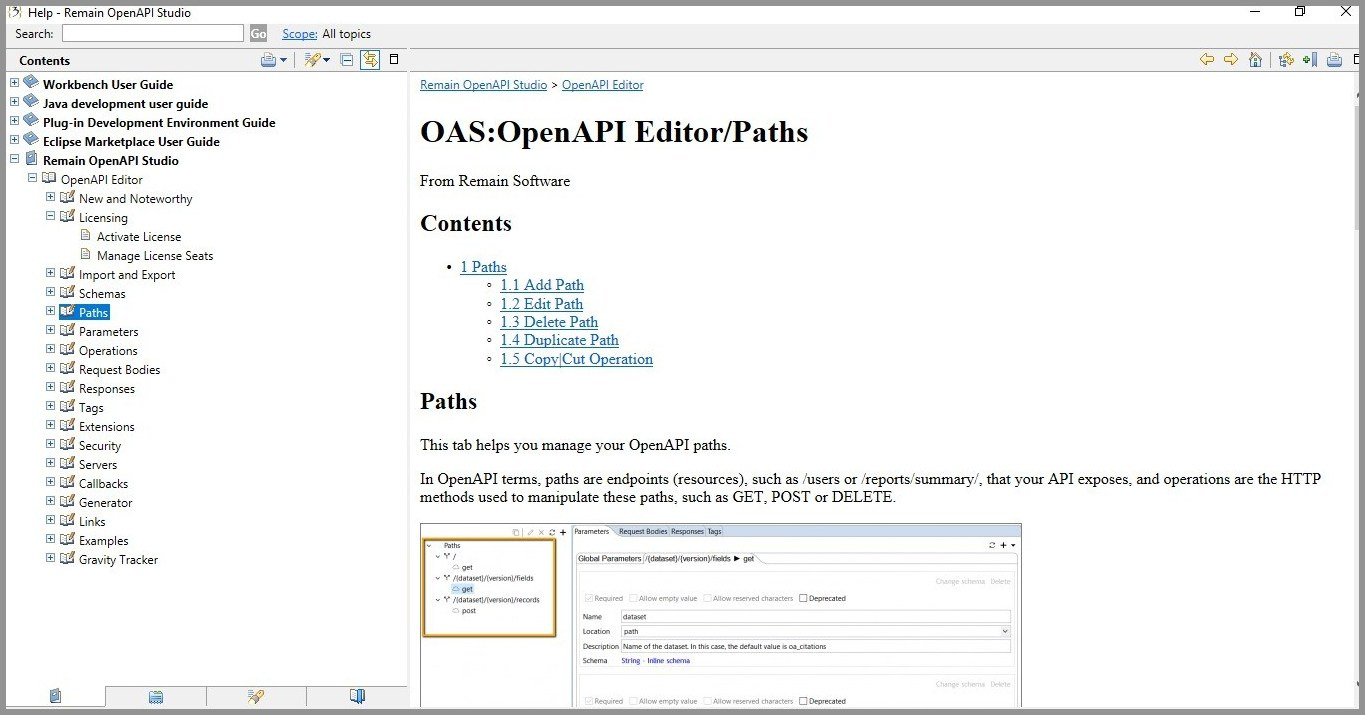Viewport: 1365px width, 715px height.
Task: Click the Java development user guide book icon
Action: point(31,102)
